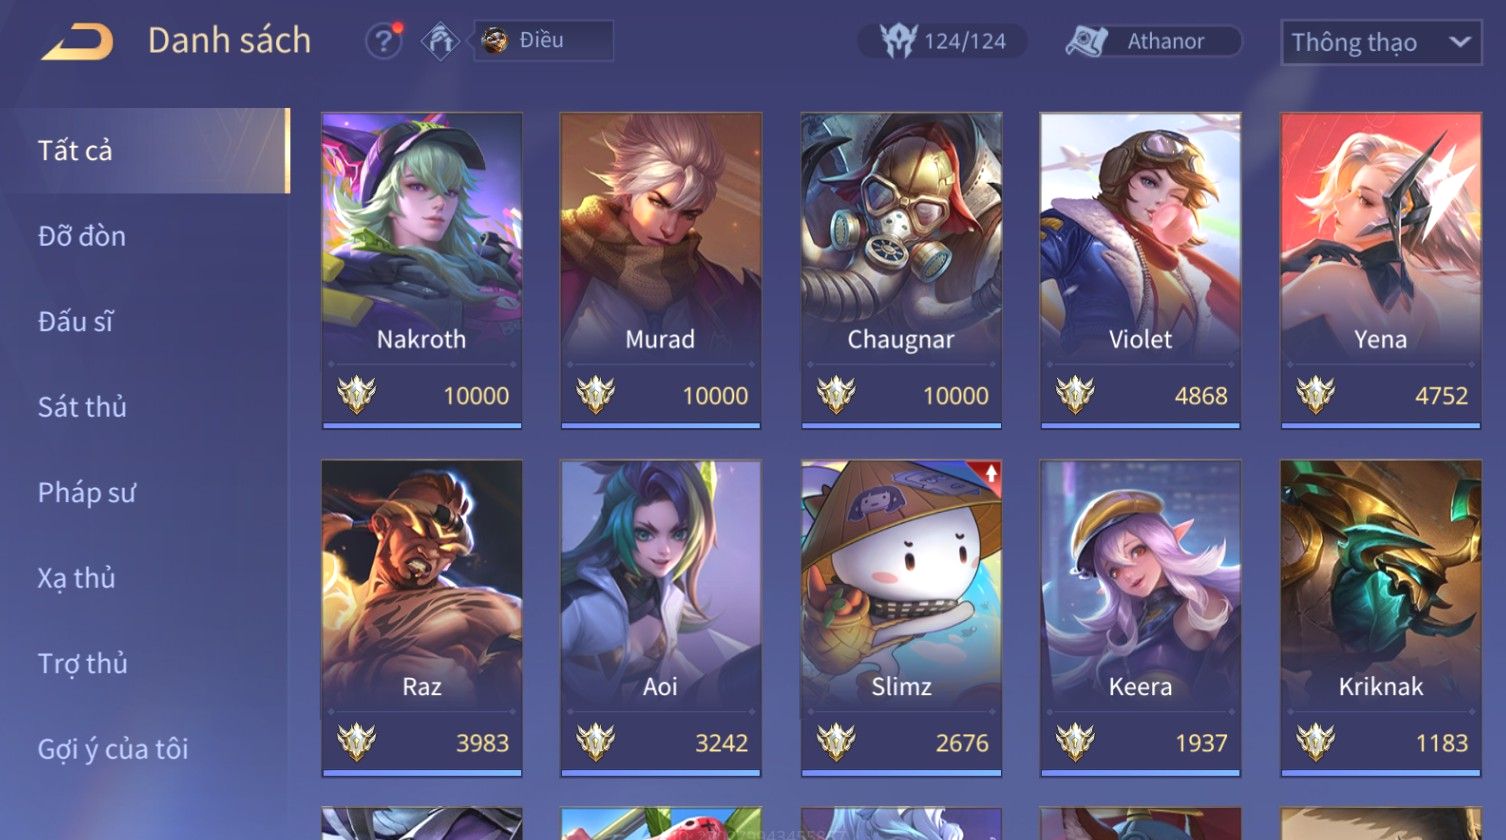Open the Chaugnar hero card
The image size is (1506, 840).
coord(901,270)
